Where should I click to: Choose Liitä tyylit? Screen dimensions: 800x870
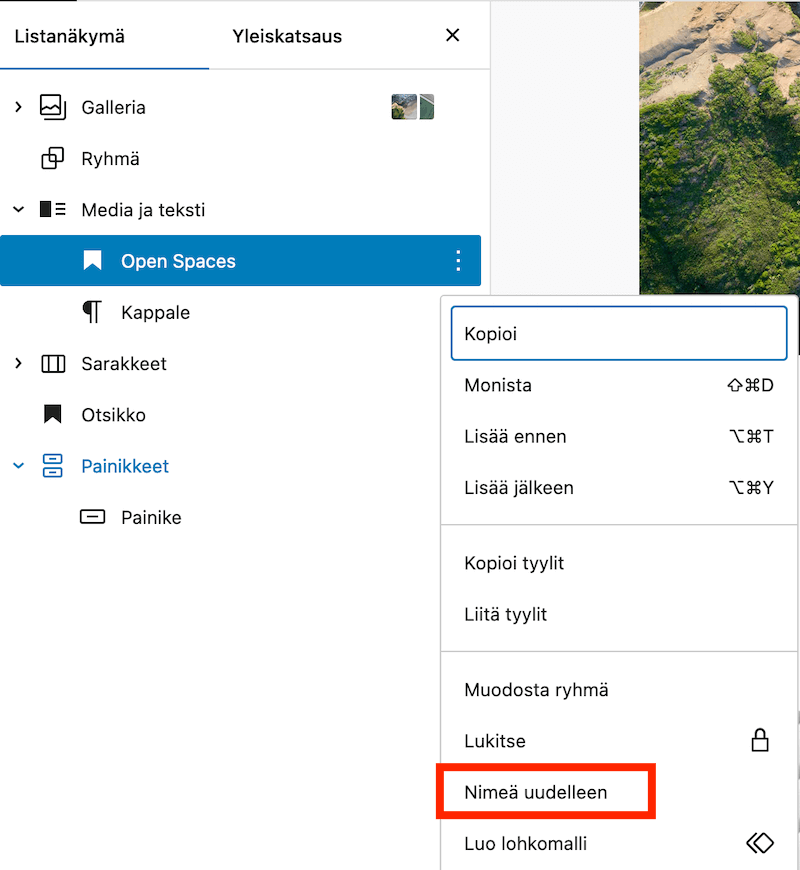619,614
